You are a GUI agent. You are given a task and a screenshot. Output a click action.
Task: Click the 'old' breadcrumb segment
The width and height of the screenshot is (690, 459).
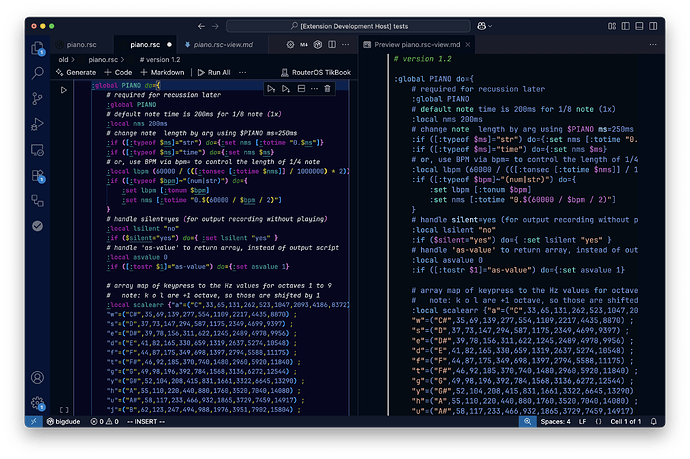coord(63,60)
